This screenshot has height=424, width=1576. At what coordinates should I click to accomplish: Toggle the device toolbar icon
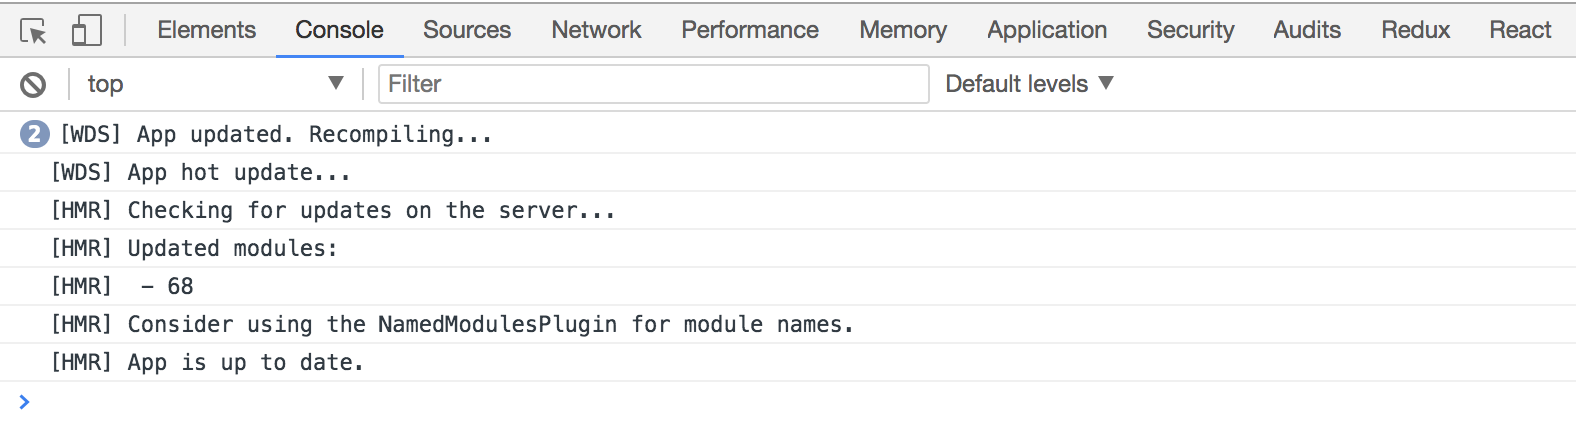(87, 31)
